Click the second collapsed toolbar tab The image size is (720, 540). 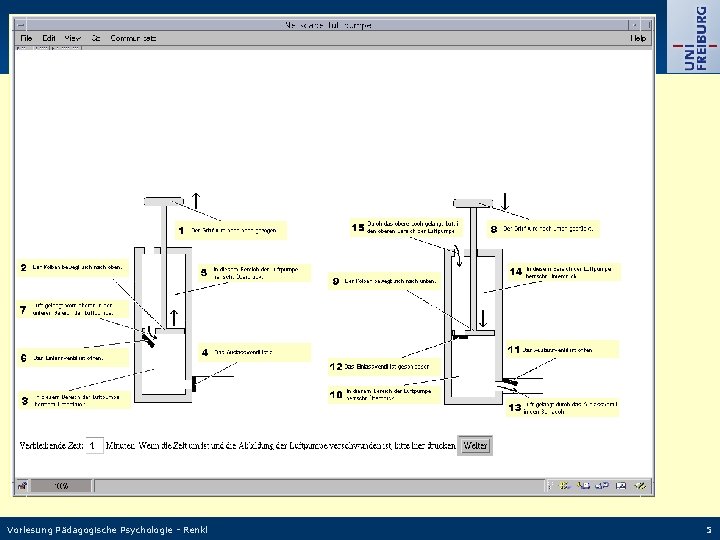(x=40, y=47)
